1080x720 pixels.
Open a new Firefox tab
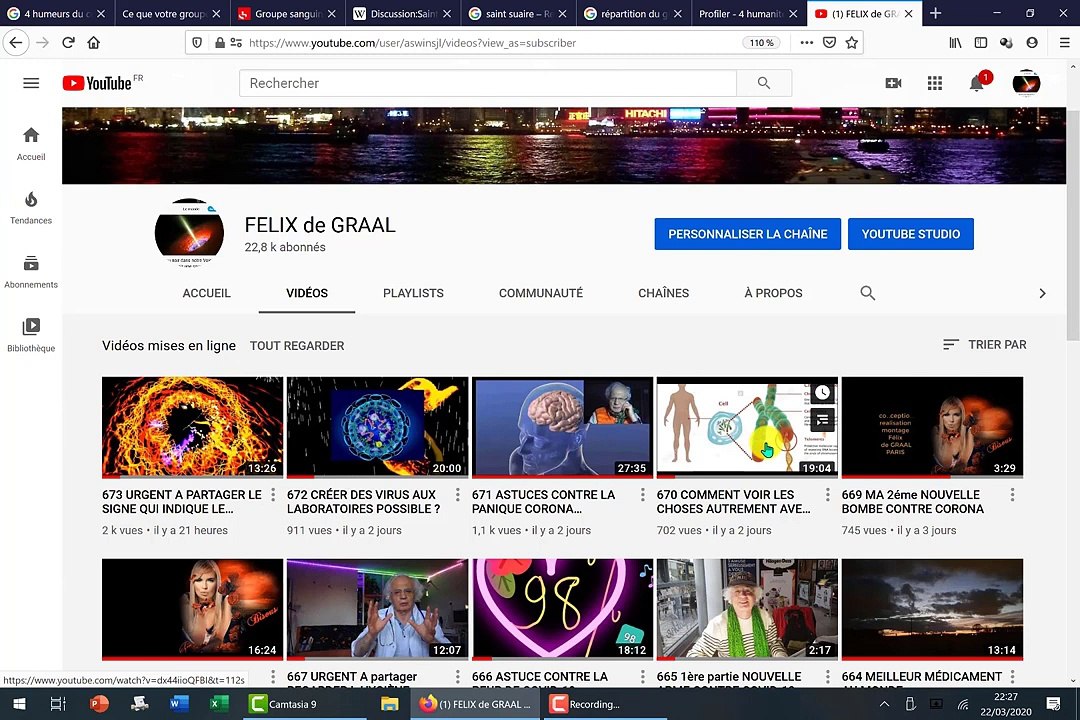pyautogui.click(x=935, y=13)
